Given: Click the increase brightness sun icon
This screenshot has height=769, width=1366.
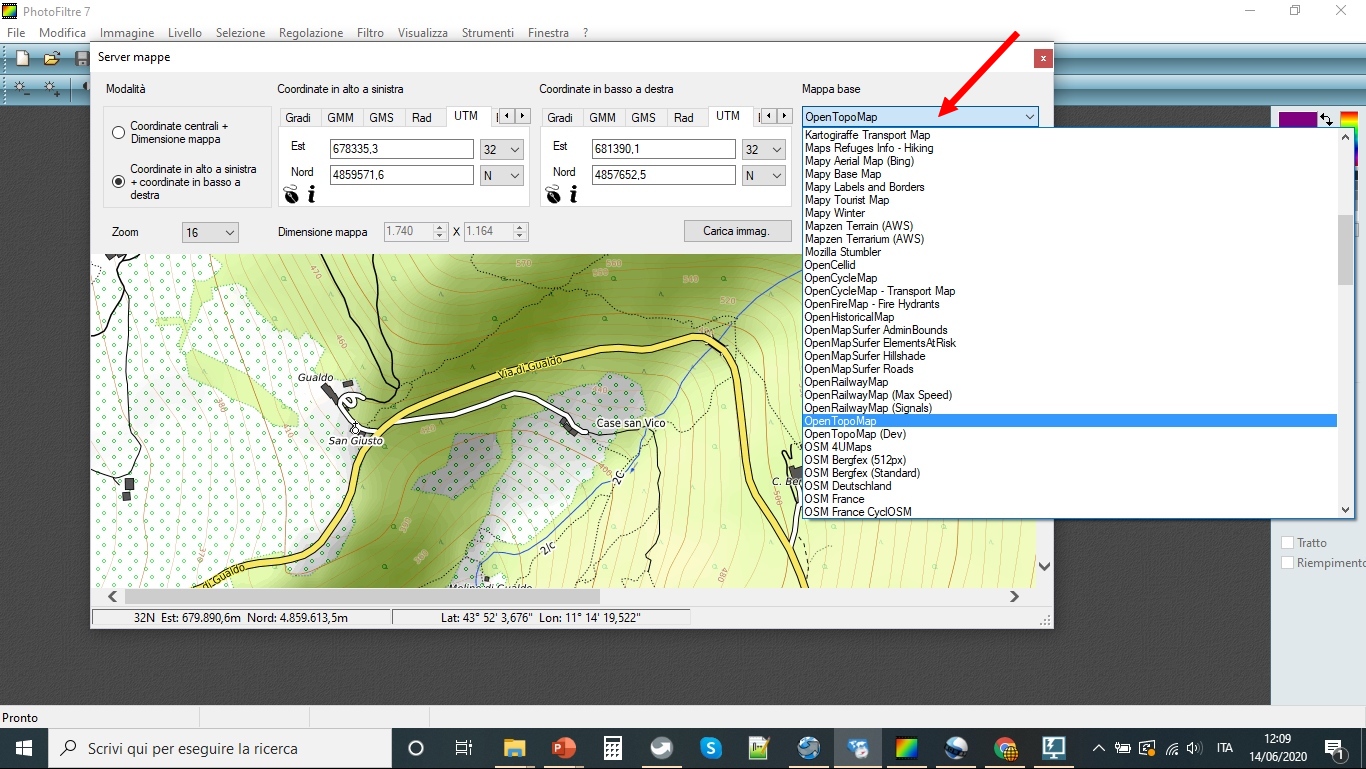Looking at the screenshot, I should coord(51,89).
